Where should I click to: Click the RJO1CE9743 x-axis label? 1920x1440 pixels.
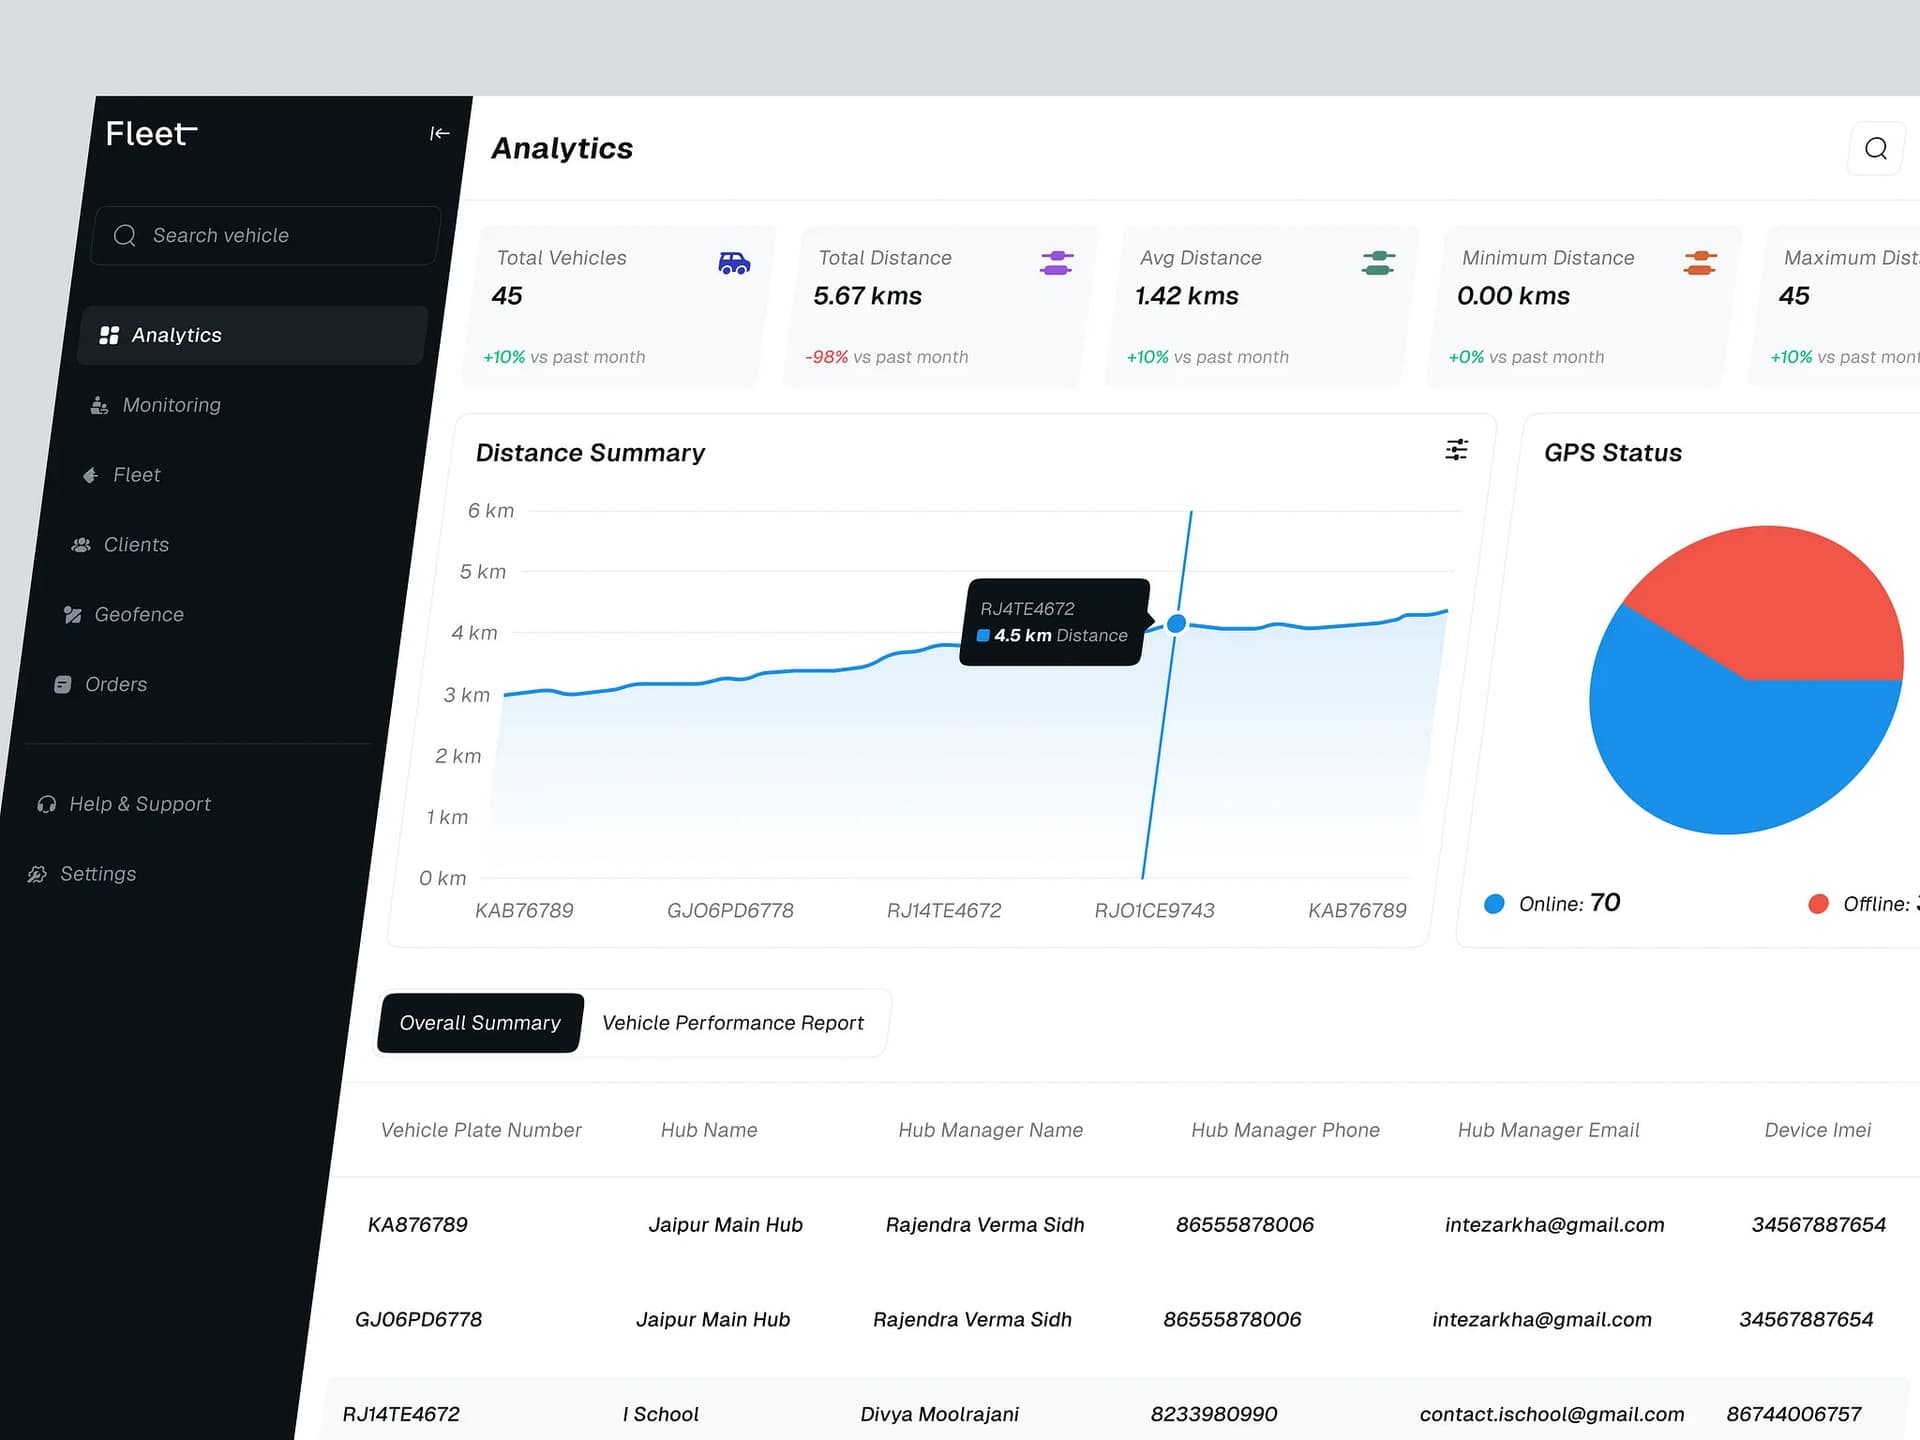click(1154, 911)
